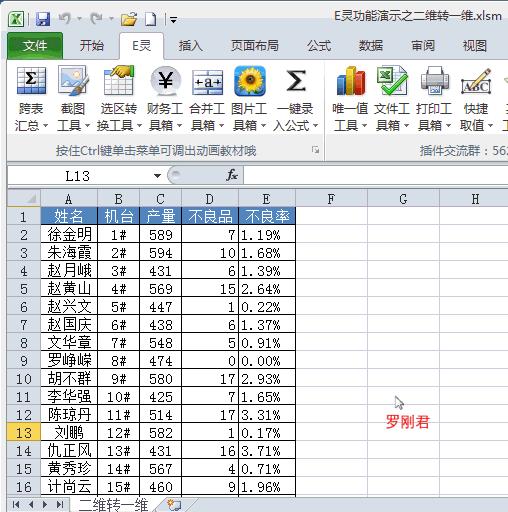
Task: Expand the 跨表汇总 dropdown arrow
Action: [x=46, y=126]
